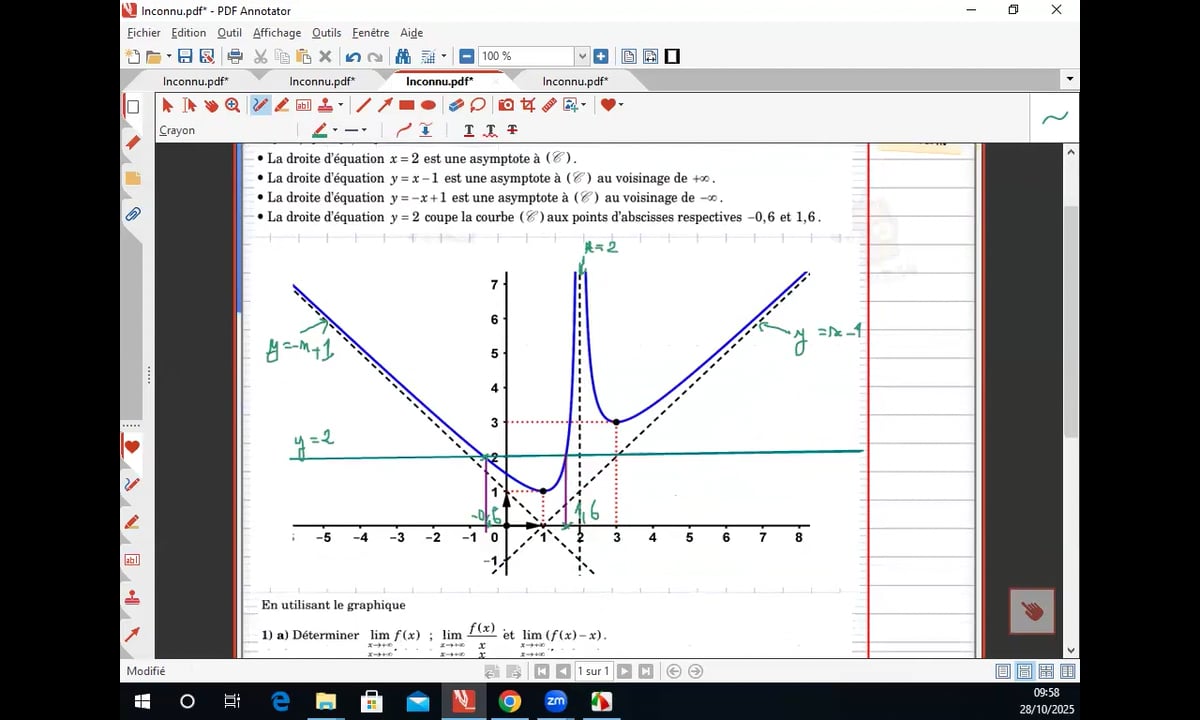Select the Zoom magnifier tool
This screenshot has height=720, width=1200.
click(232, 105)
